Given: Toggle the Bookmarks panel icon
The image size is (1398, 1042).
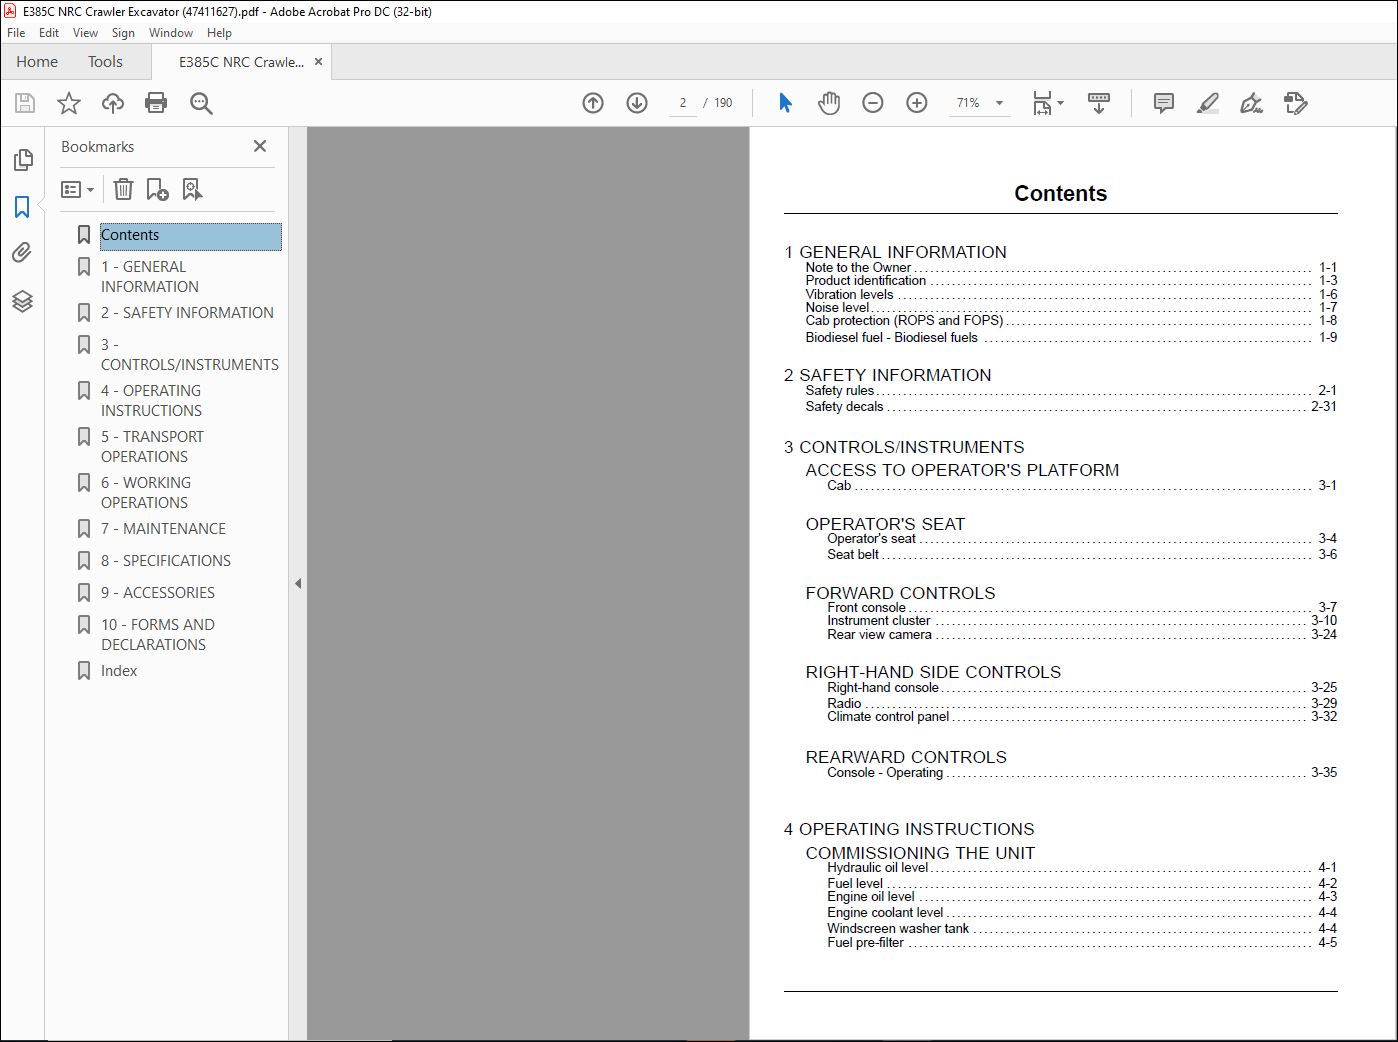Looking at the screenshot, I should click(x=22, y=207).
